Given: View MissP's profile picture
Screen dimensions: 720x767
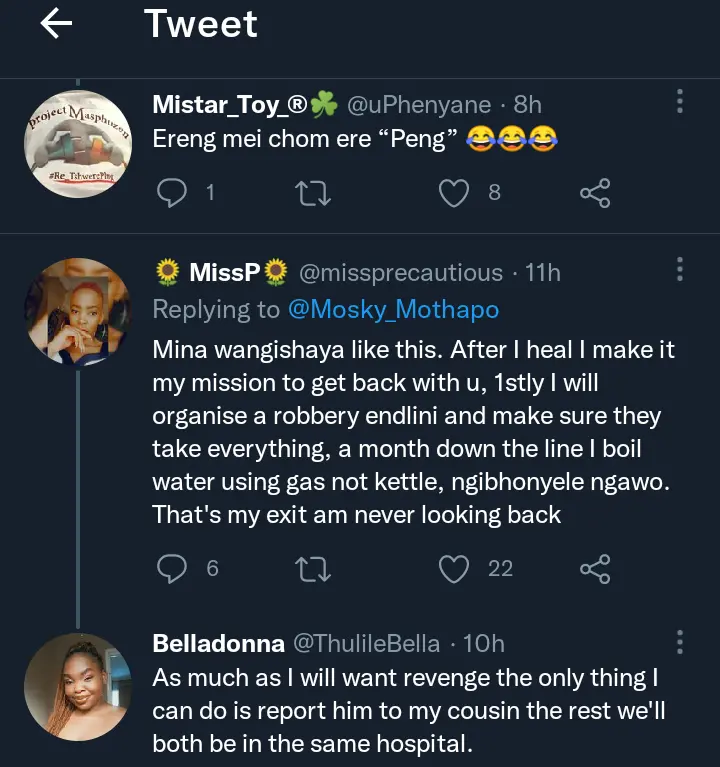Looking at the screenshot, I should tap(77, 313).
